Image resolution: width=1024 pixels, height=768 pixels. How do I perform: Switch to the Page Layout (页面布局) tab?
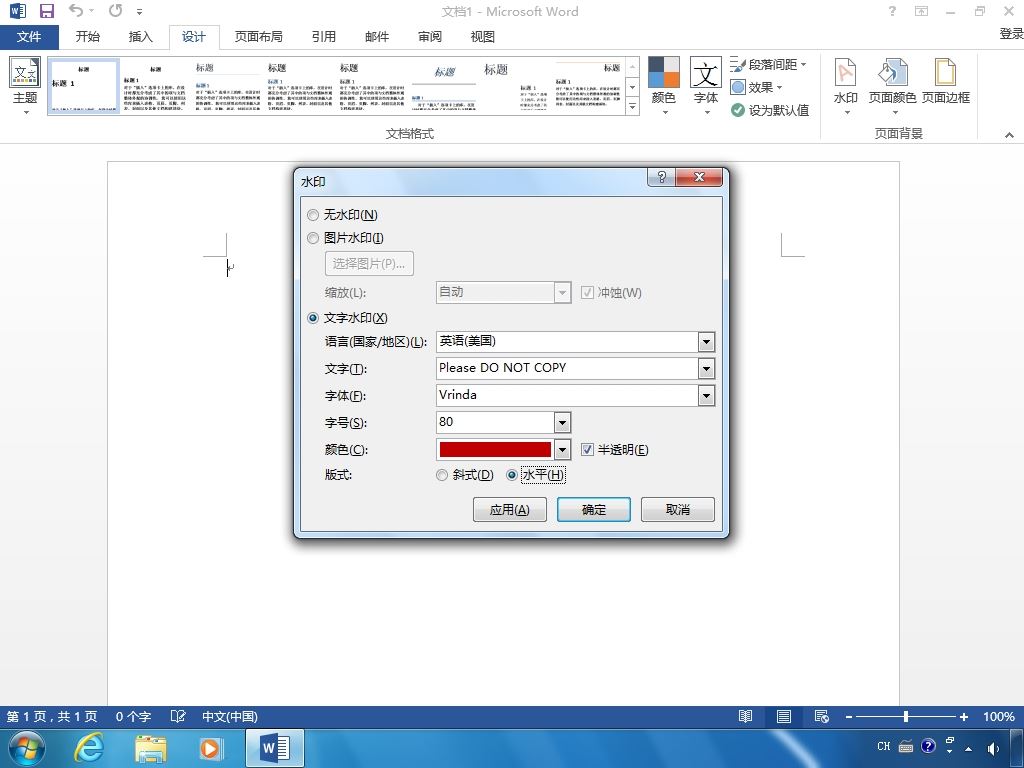coord(259,37)
